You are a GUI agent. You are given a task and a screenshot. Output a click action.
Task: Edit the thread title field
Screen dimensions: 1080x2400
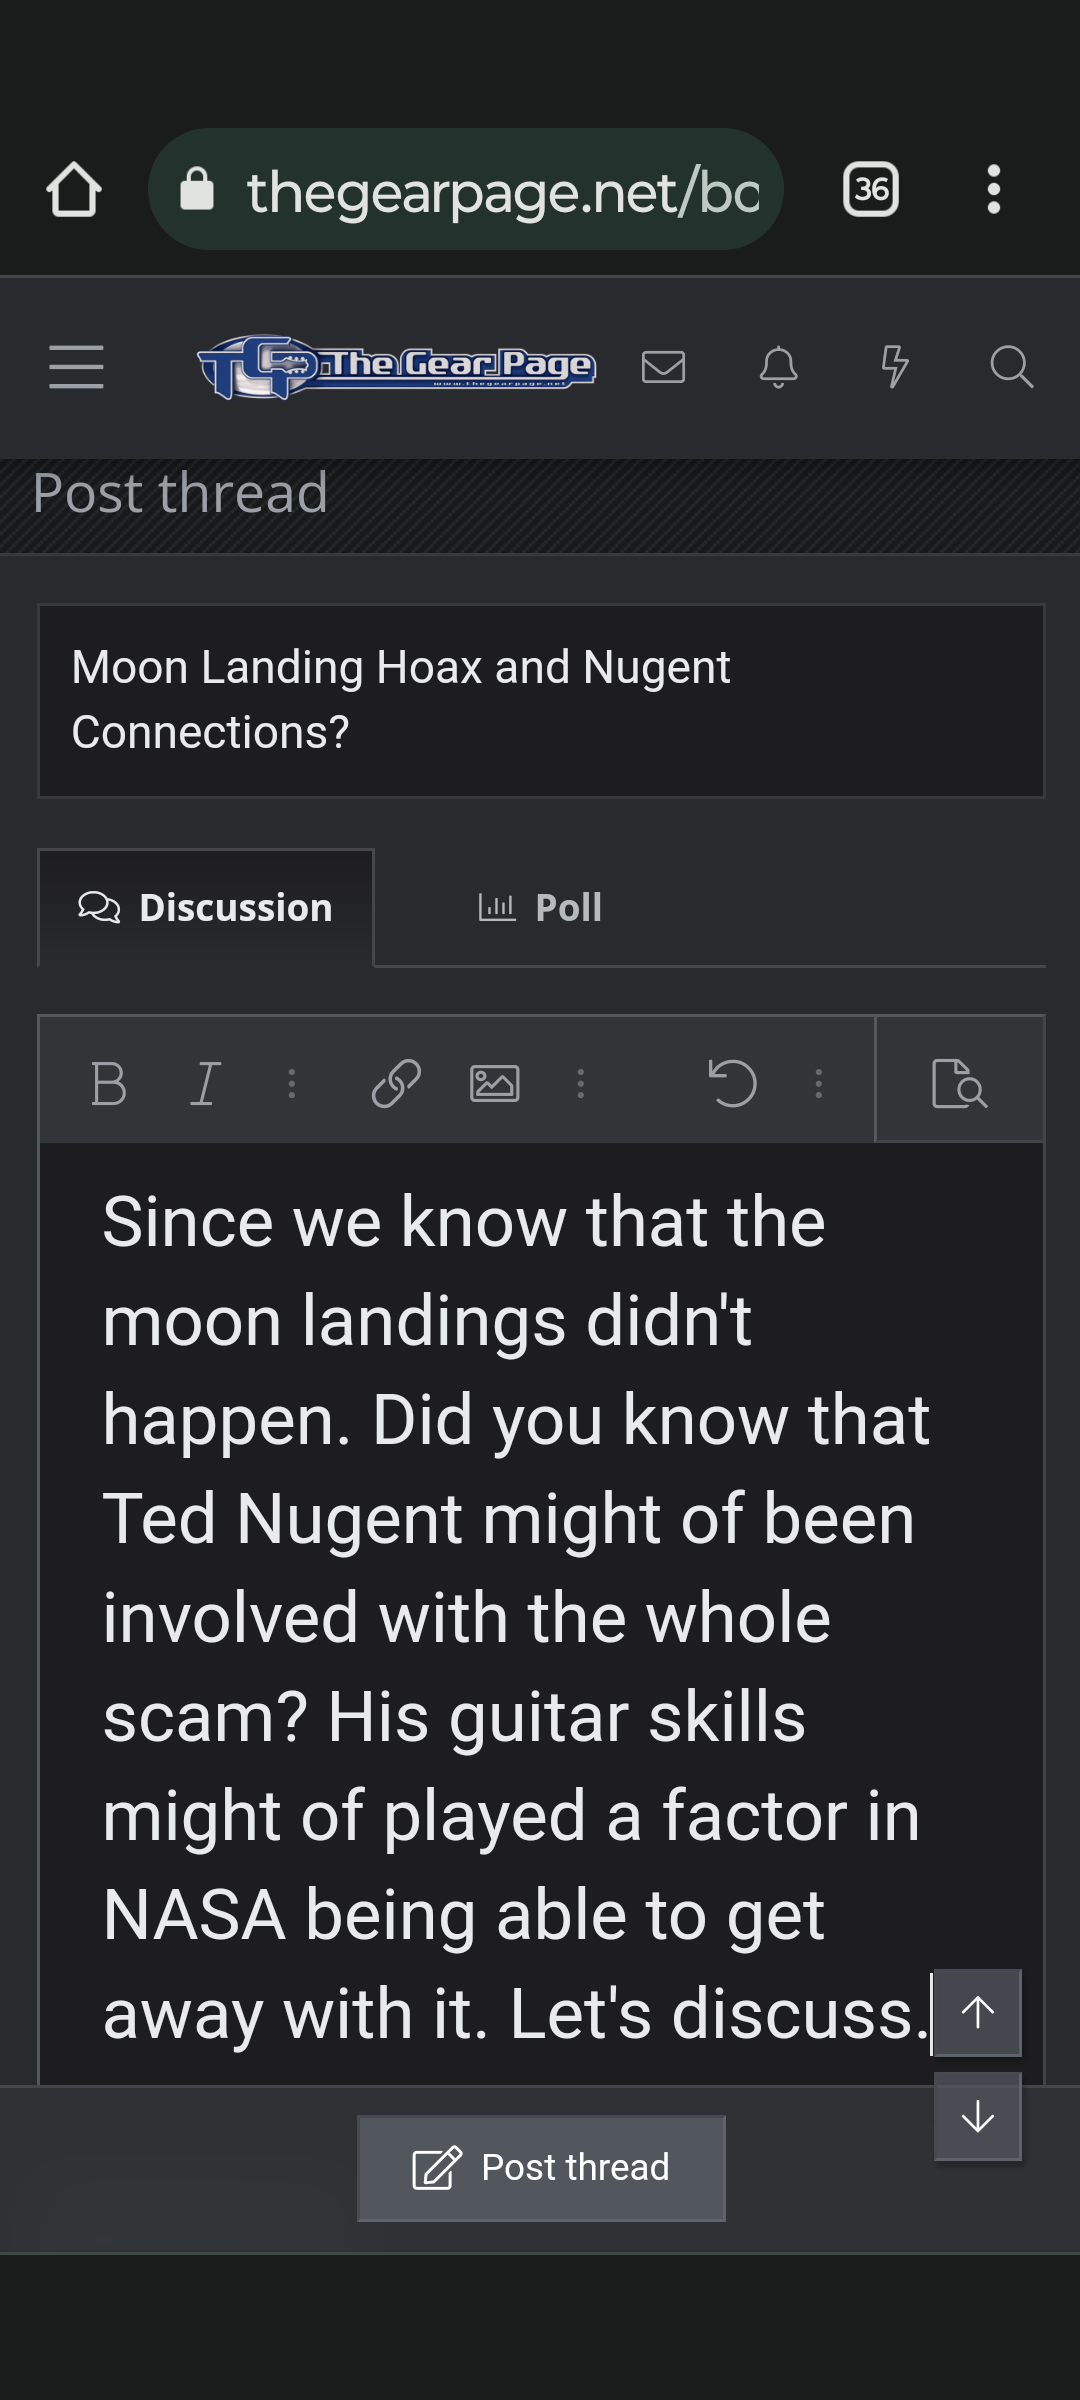tap(541, 700)
